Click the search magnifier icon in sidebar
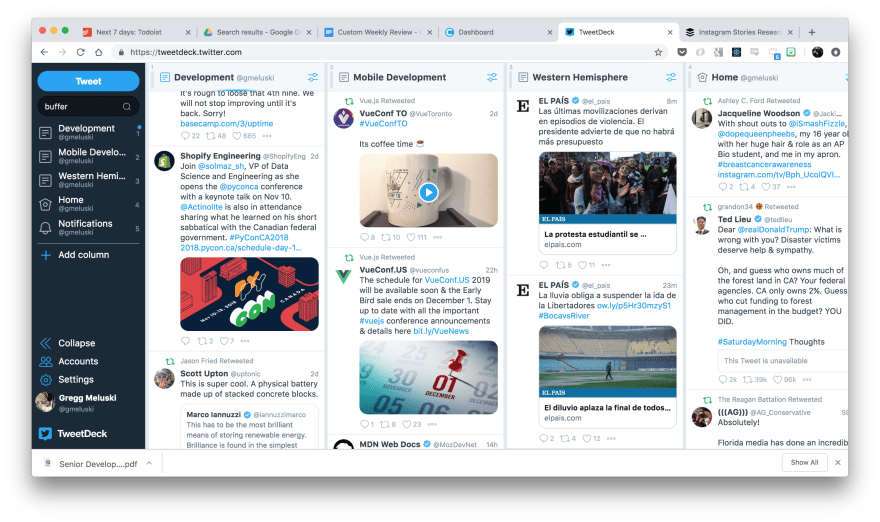 (x=127, y=107)
